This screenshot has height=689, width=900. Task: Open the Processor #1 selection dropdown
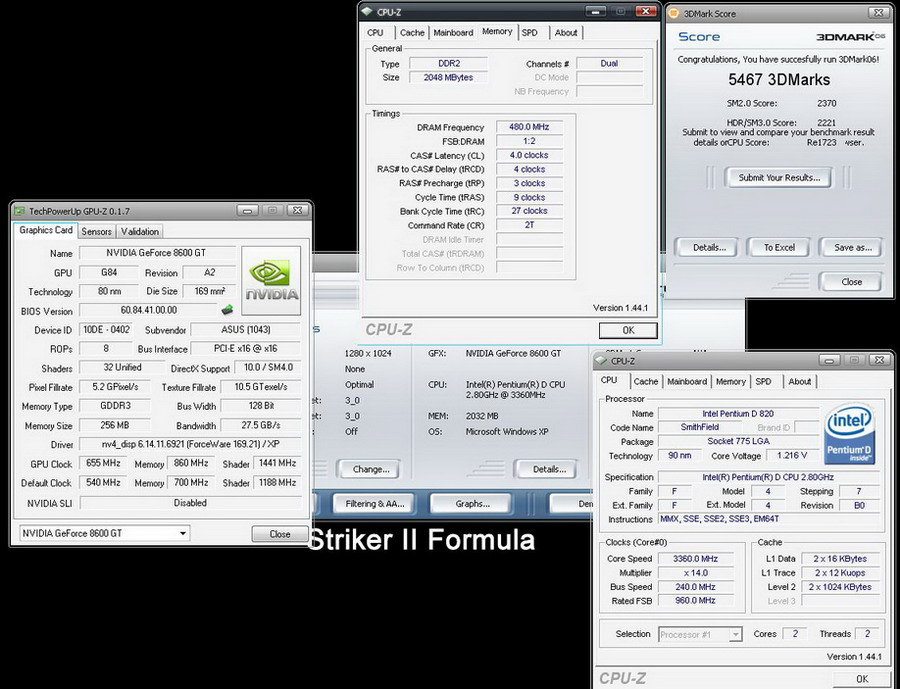coord(735,634)
